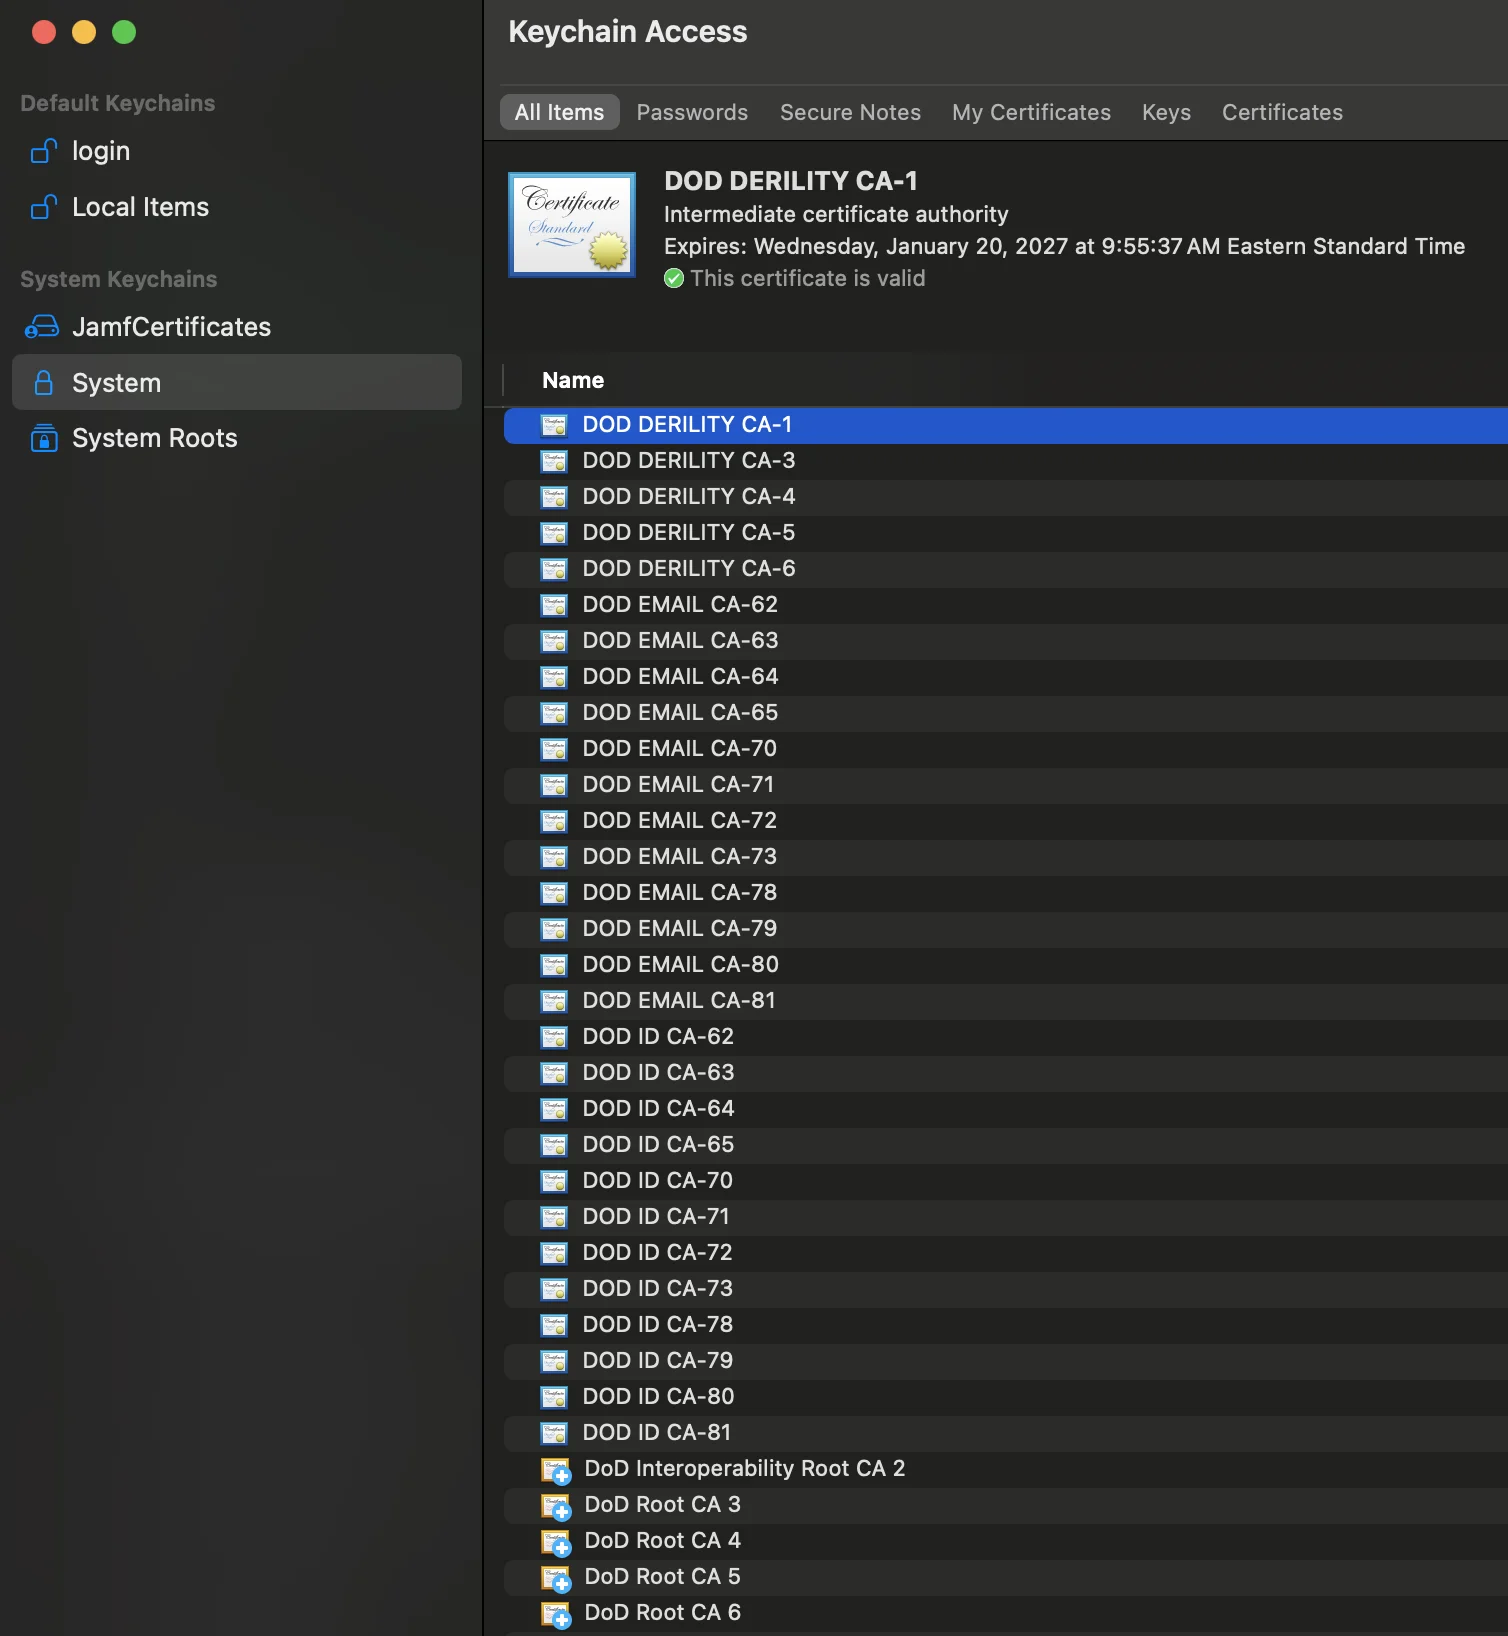The width and height of the screenshot is (1508, 1636).
Task: Click certificate icon beside DOD EMAIL CA-70
Action: pyautogui.click(x=554, y=749)
